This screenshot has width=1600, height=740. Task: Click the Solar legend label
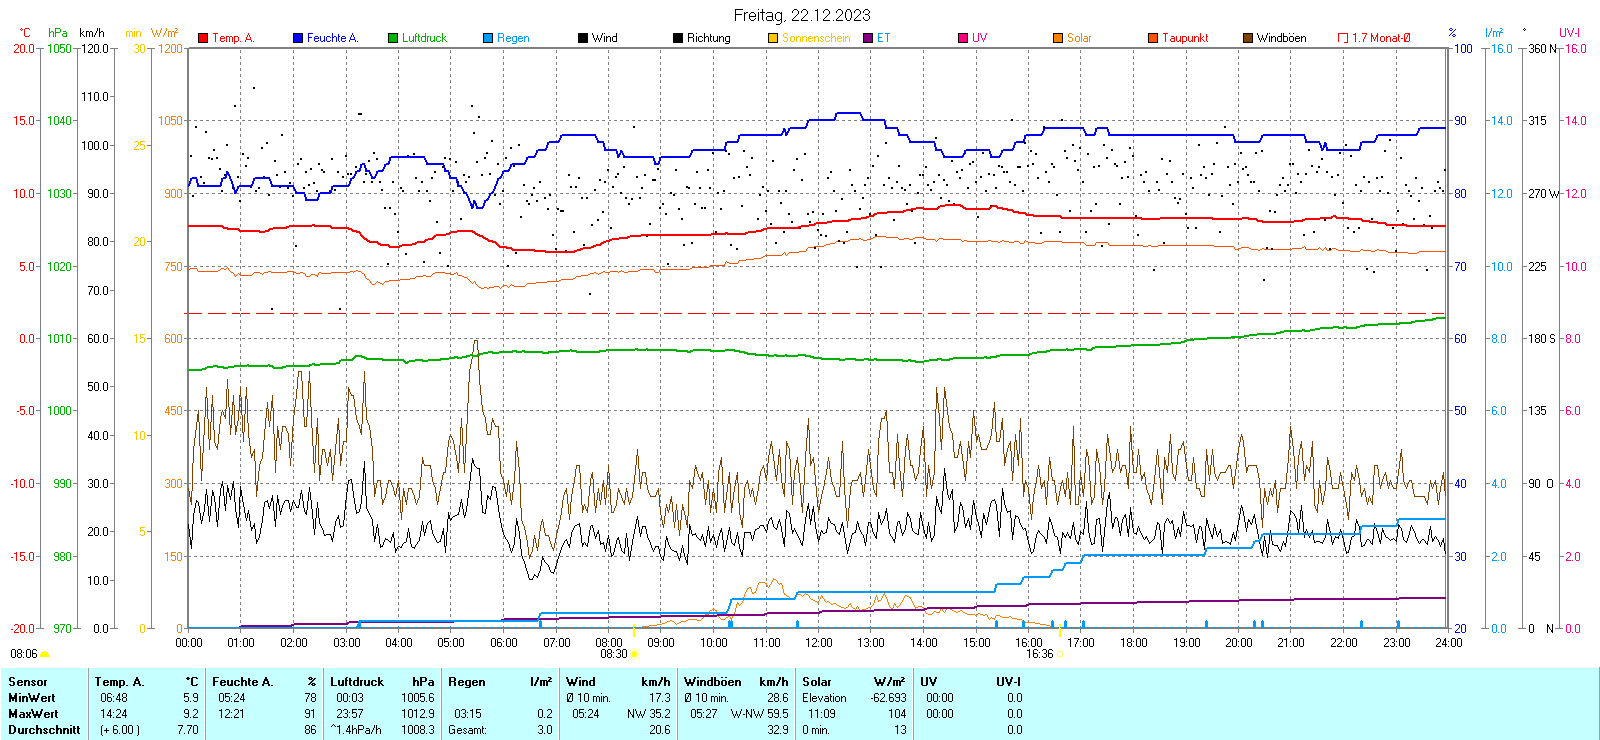coord(1079,38)
